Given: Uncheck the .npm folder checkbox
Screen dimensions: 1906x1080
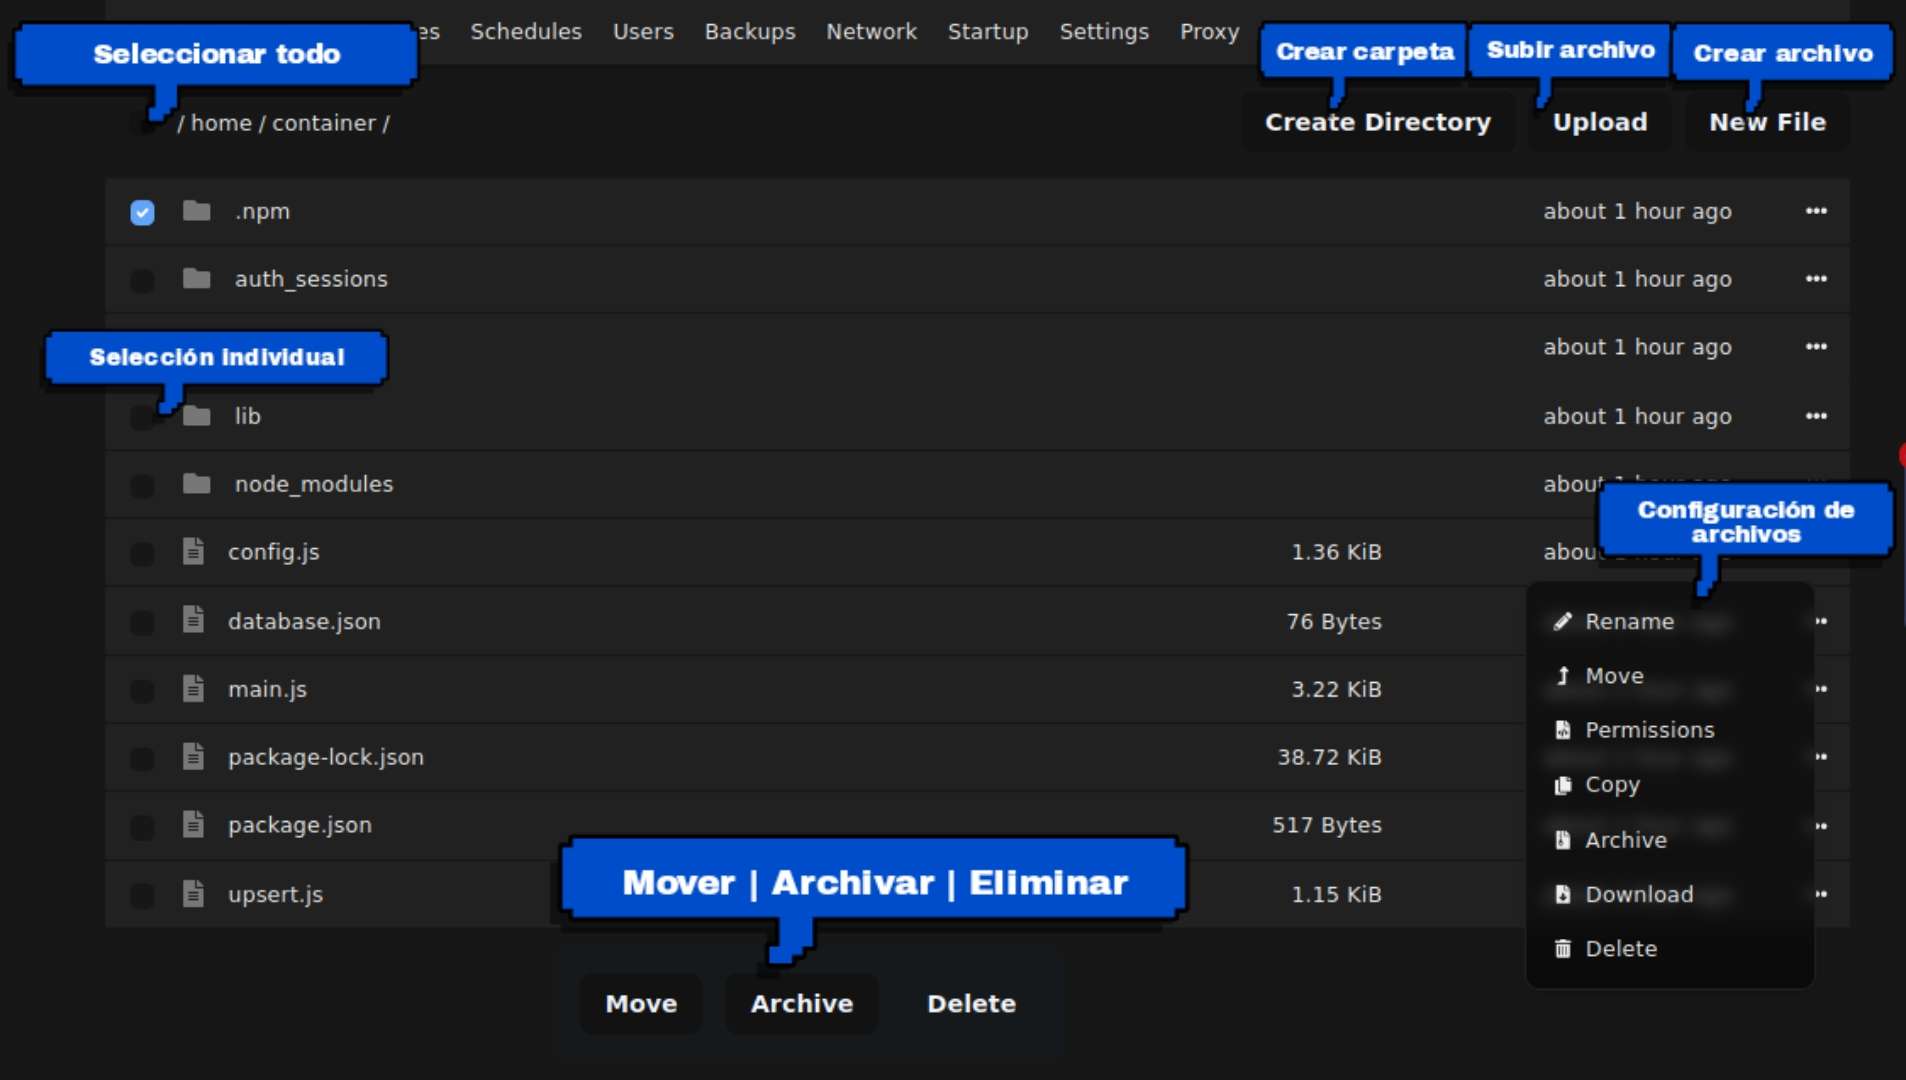Looking at the screenshot, I should point(142,212).
